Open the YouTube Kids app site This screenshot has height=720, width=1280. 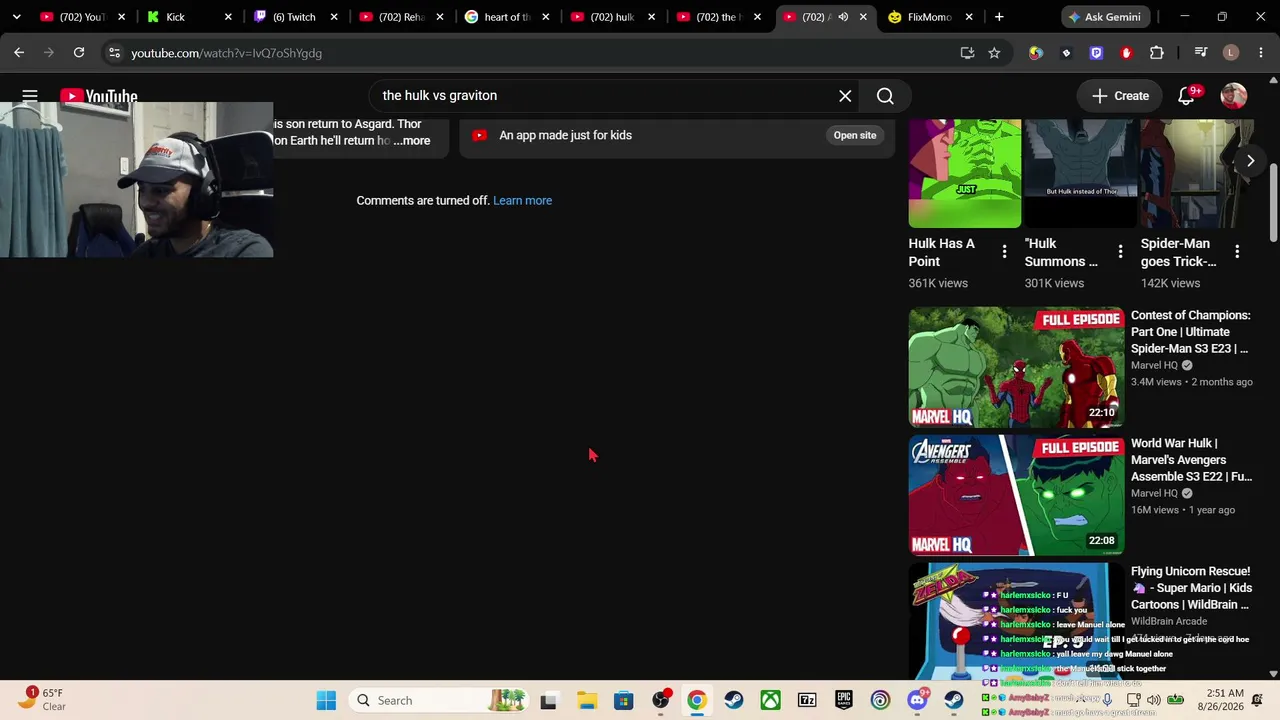pos(855,135)
